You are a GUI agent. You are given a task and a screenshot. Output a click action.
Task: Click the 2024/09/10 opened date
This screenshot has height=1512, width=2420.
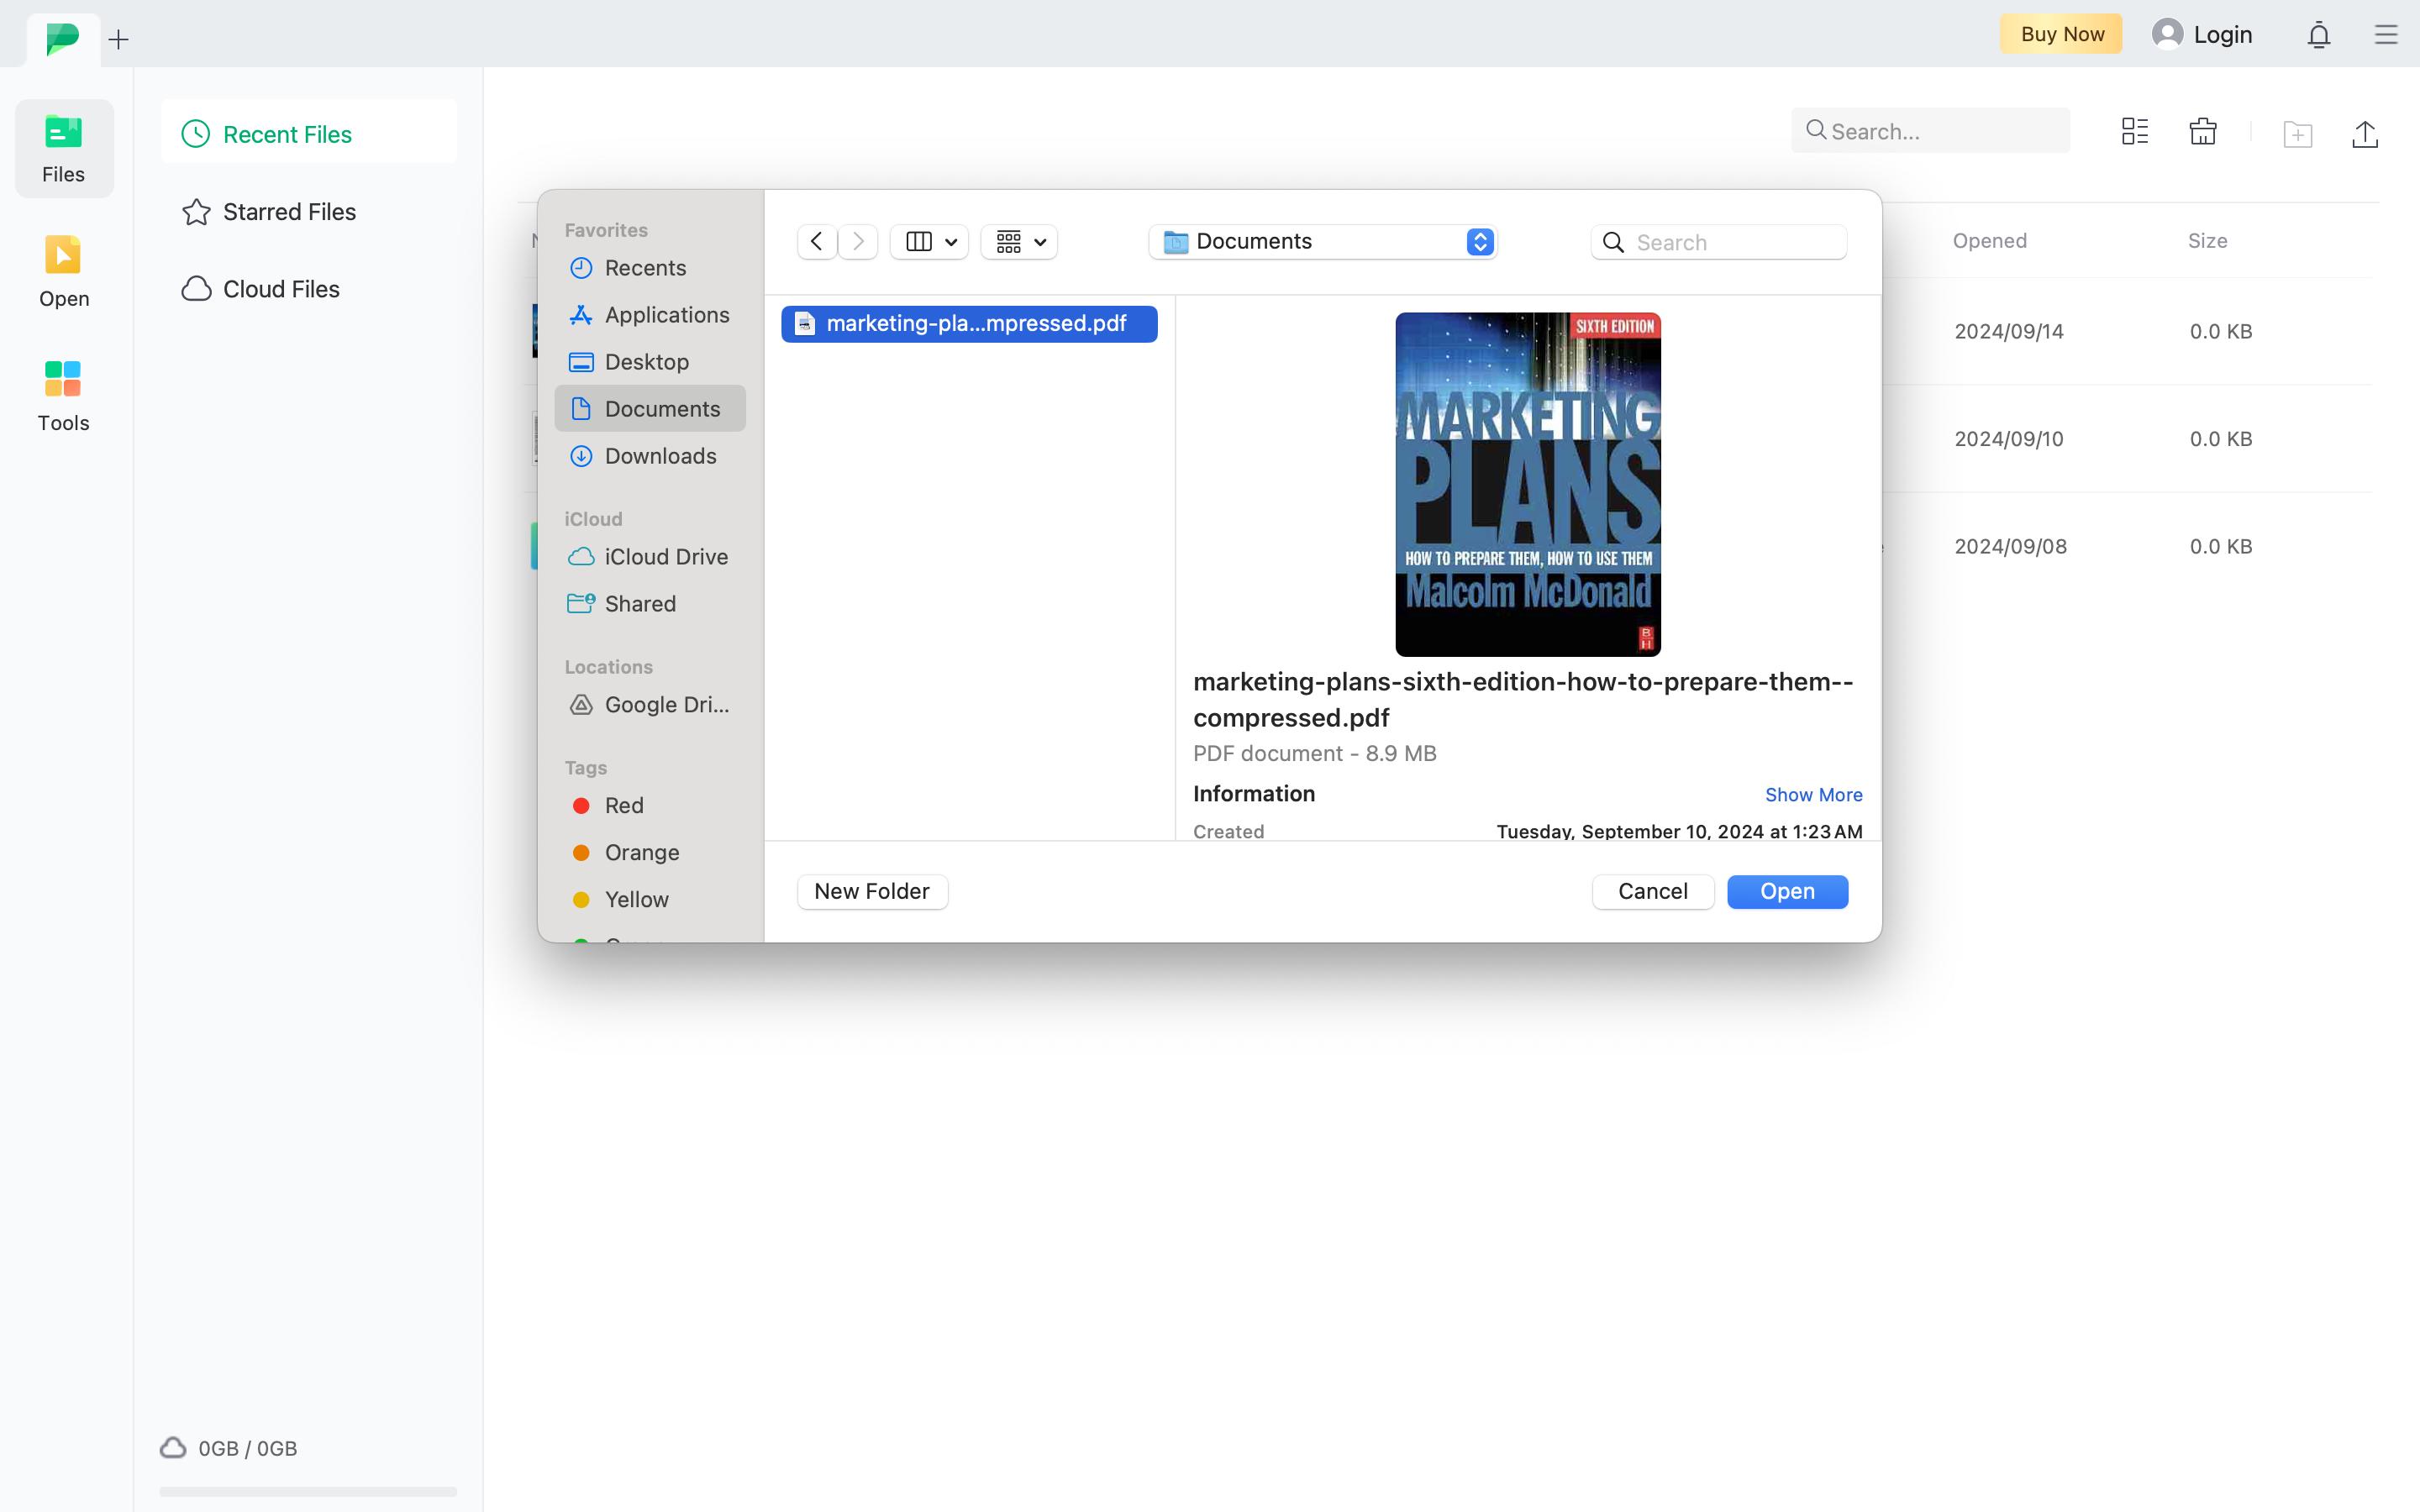tap(2008, 439)
